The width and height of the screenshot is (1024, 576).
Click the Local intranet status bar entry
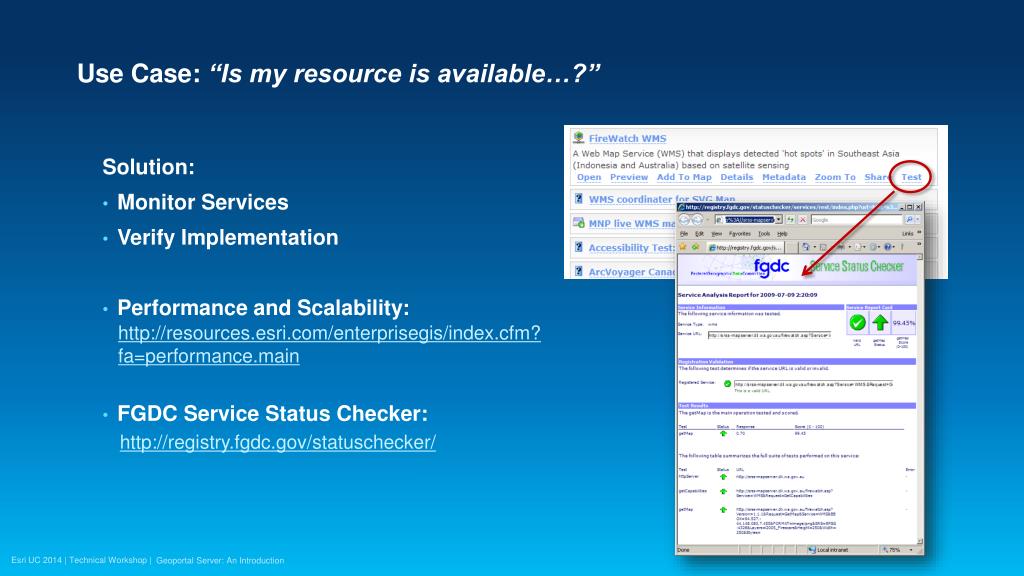[x=827, y=550]
